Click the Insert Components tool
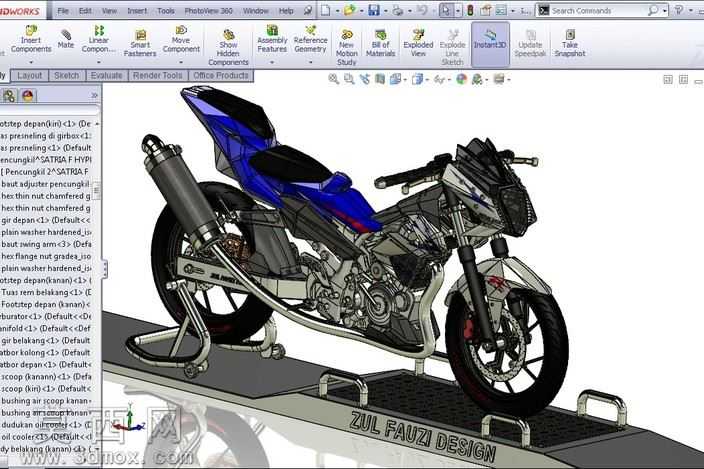This screenshot has height=469, width=704. tap(31, 39)
